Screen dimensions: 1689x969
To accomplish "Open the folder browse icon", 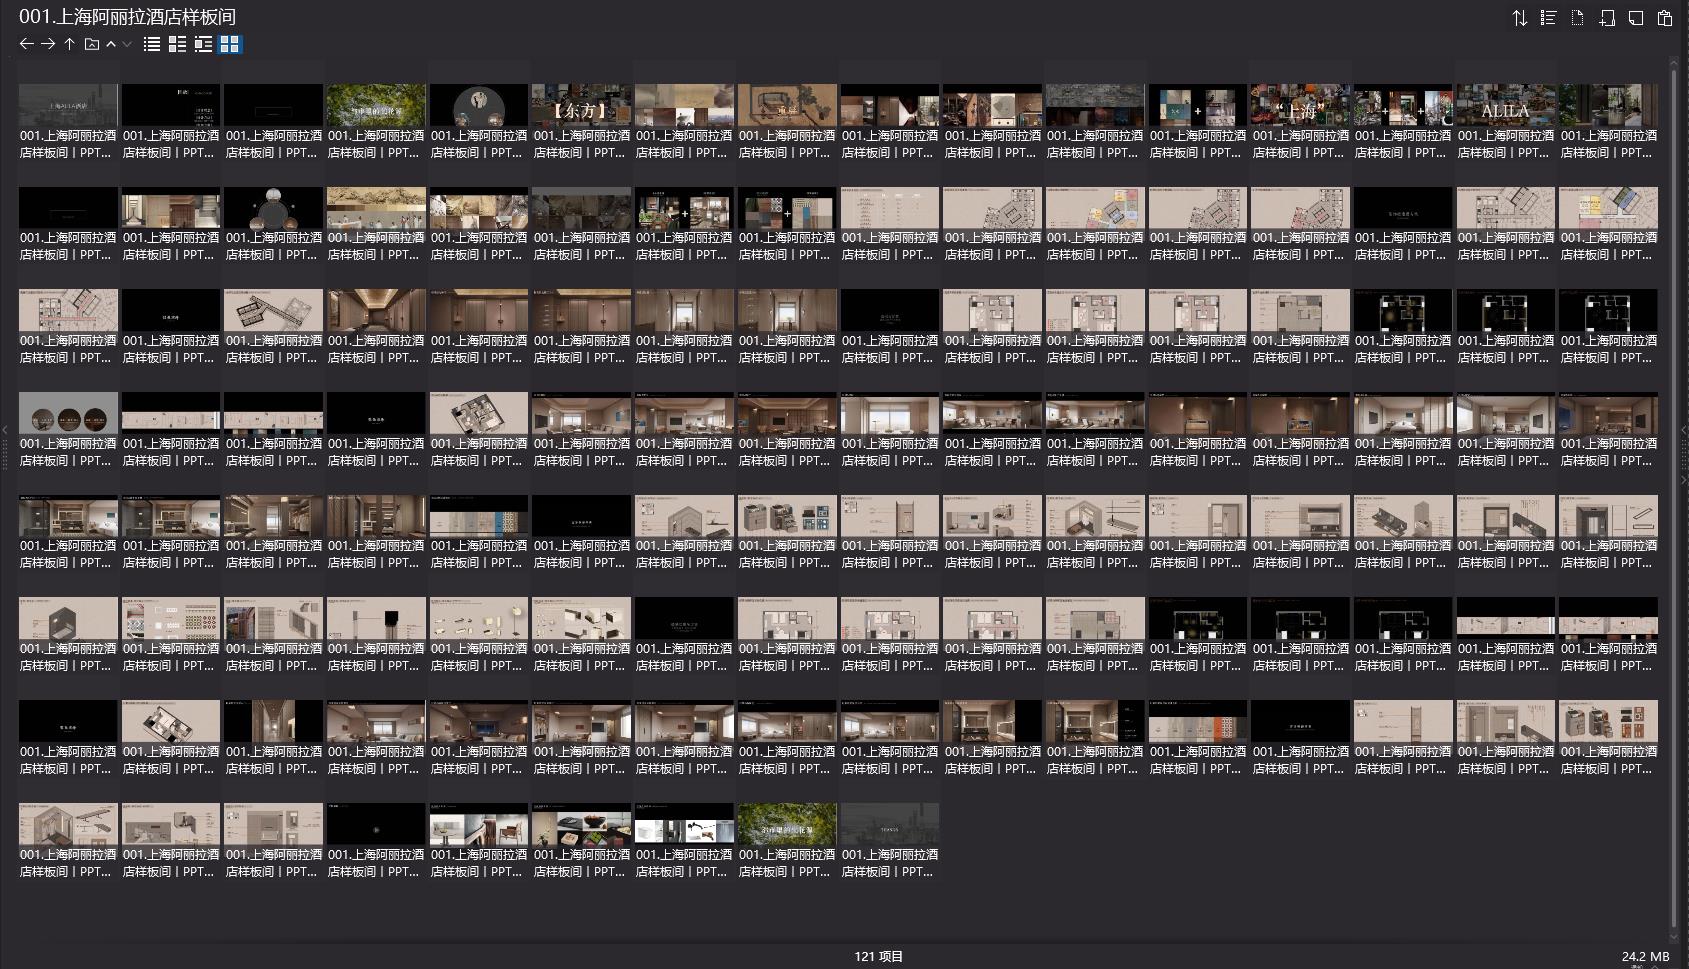I will (91, 44).
